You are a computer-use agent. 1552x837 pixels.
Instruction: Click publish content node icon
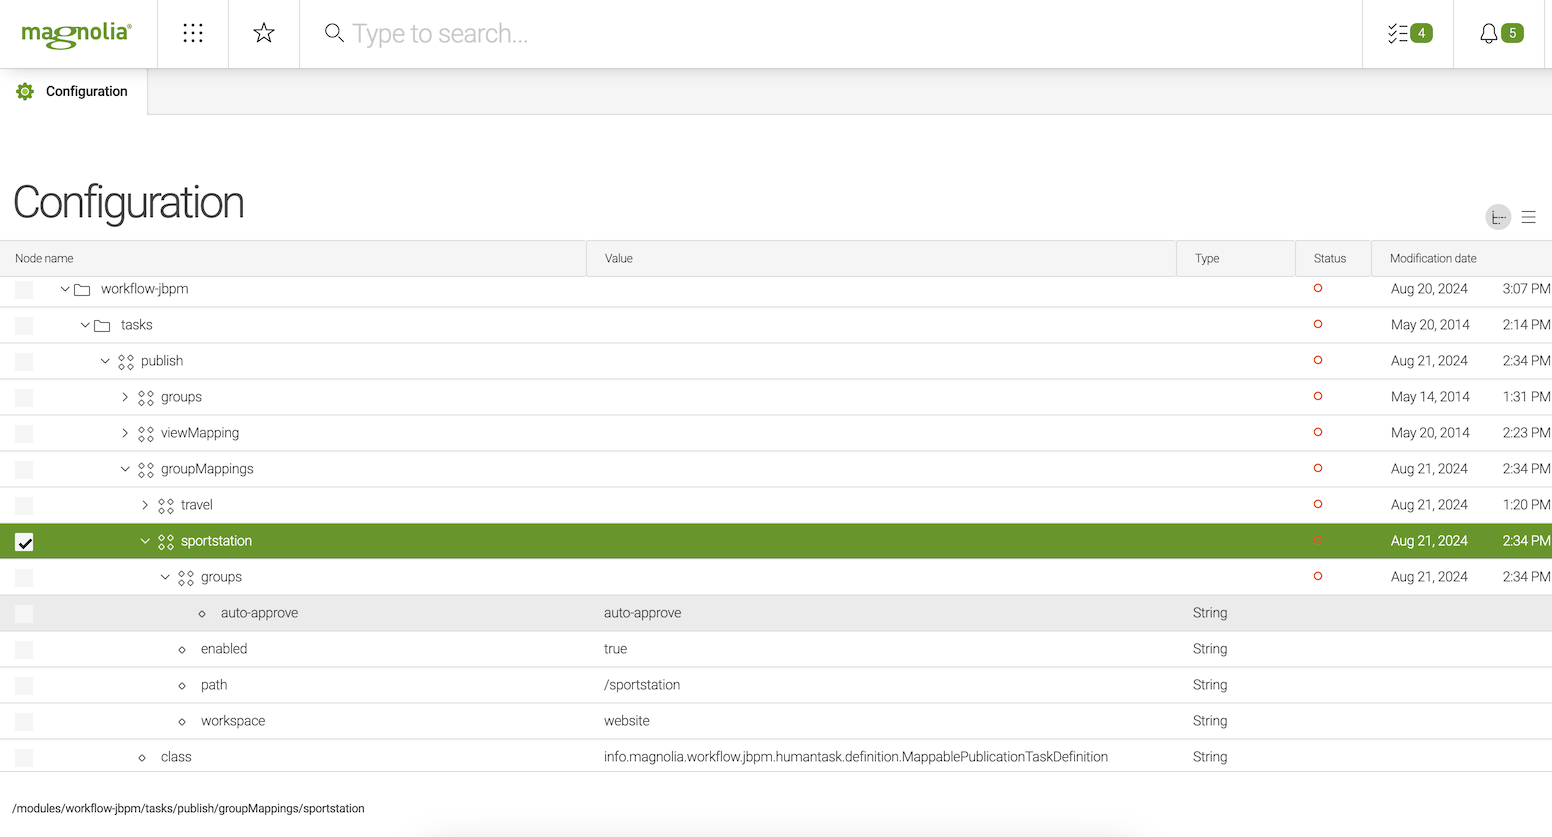126,362
